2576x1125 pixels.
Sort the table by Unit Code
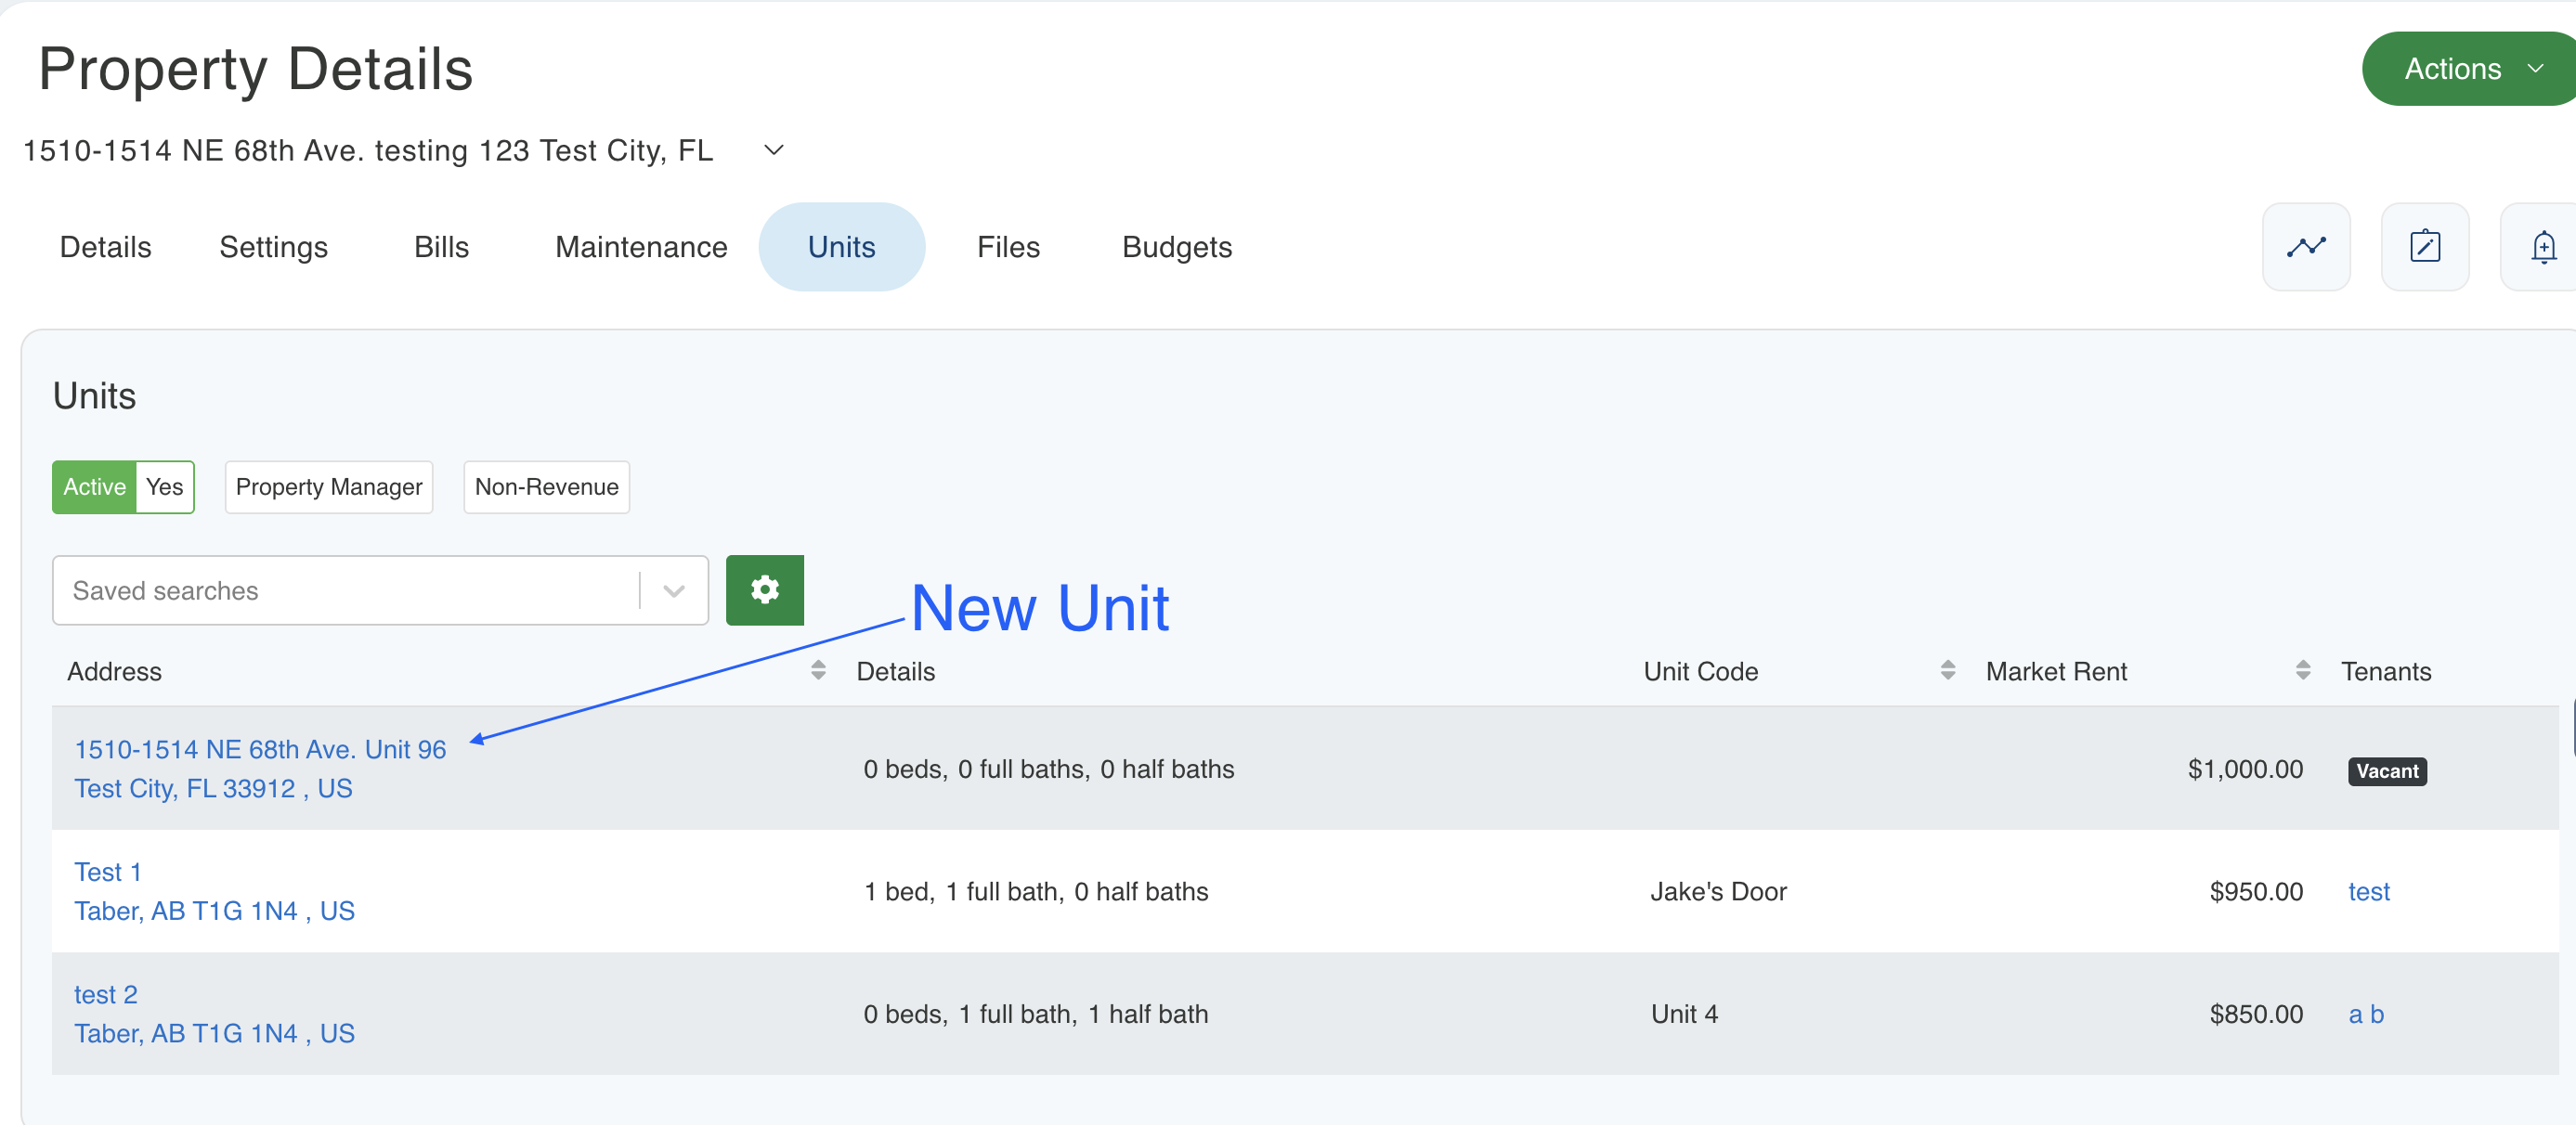[x=1947, y=670]
